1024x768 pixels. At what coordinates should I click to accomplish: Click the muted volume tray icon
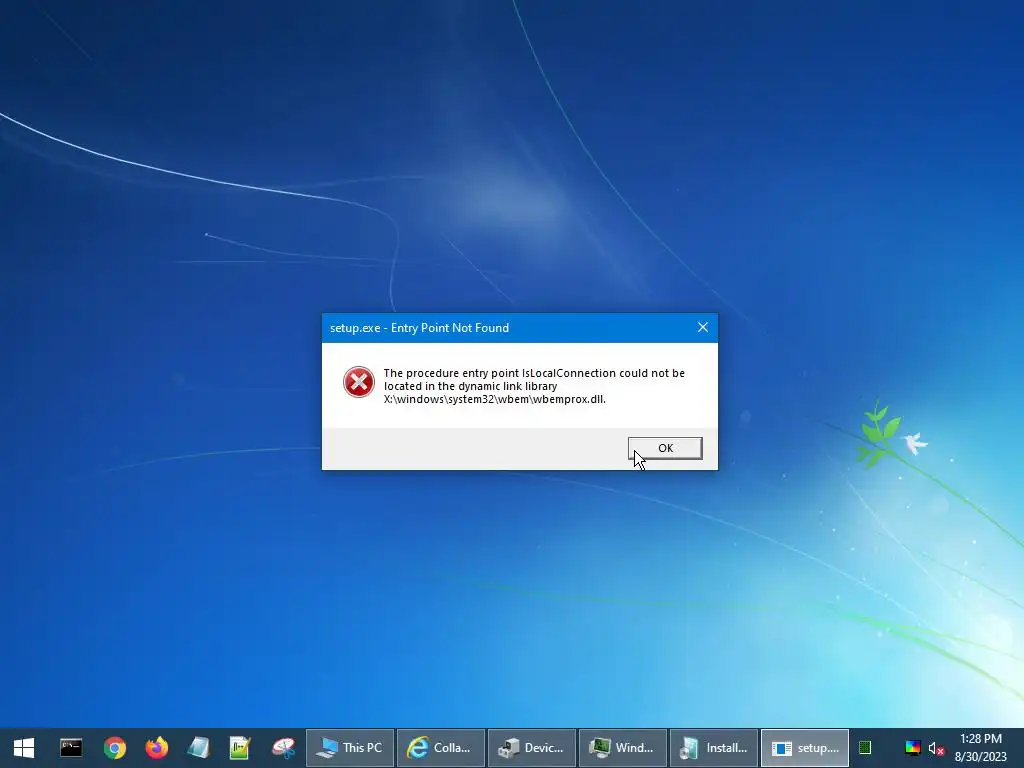click(x=936, y=748)
